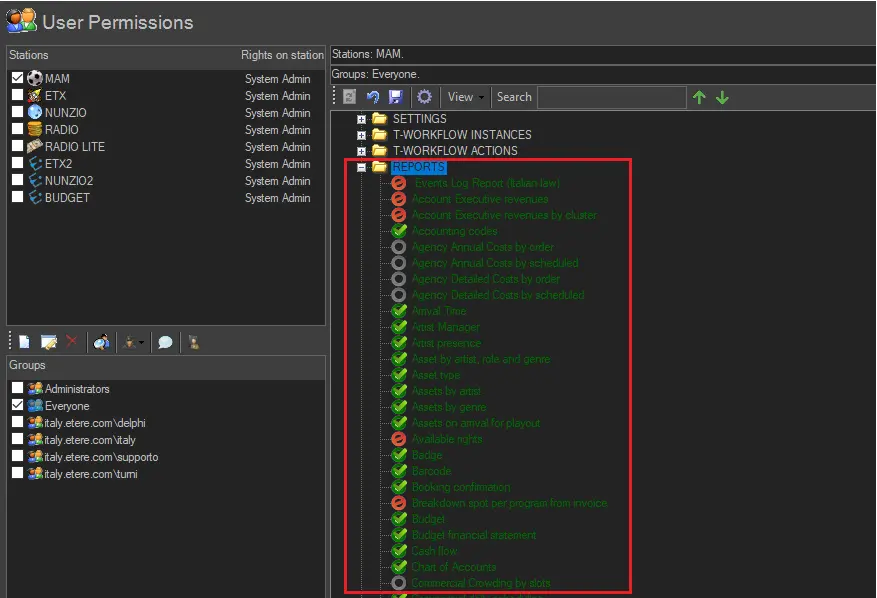Click the undo arrow icon in permissions toolbar

click(x=373, y=97)
